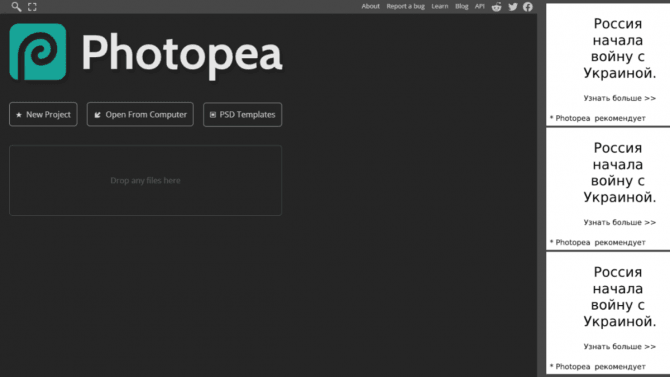Click the Drop any files here area
Image resolution: width=670 pixels, height=377 pixels.
[145, 180]
